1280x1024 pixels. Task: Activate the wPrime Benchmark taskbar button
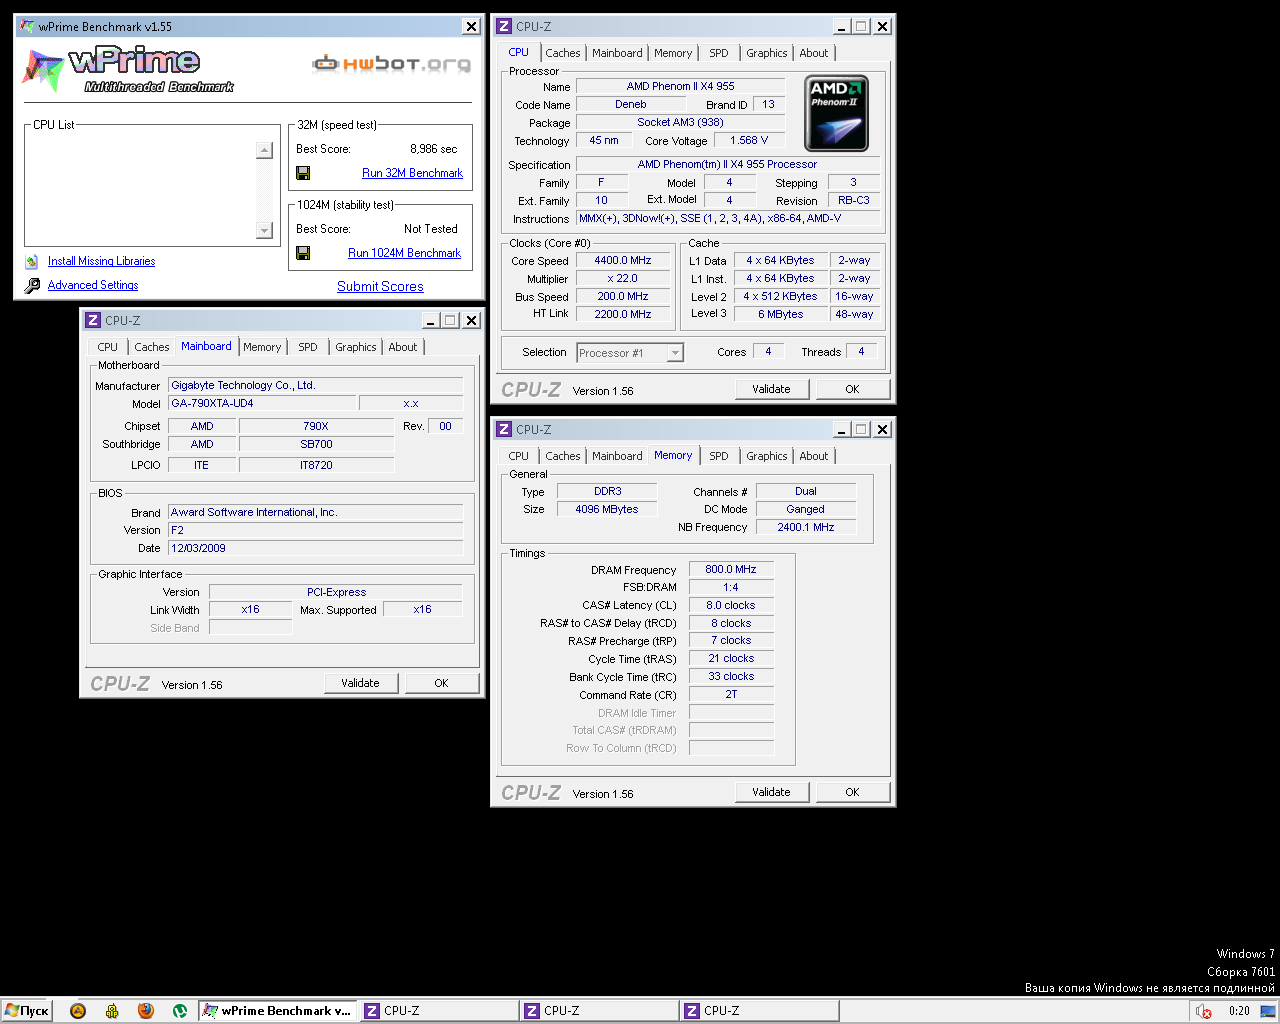click(x=277, y=1011)
